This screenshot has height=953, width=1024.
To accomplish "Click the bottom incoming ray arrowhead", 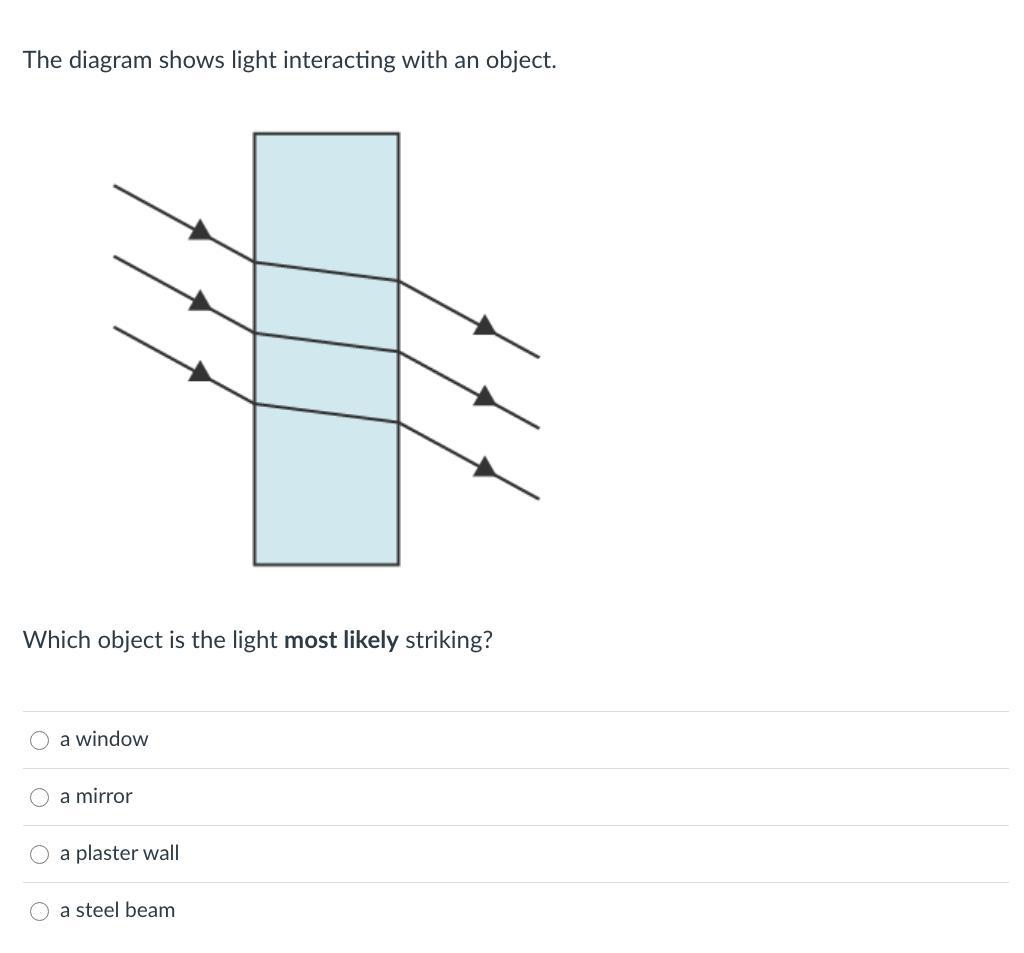I will [201, 372].
